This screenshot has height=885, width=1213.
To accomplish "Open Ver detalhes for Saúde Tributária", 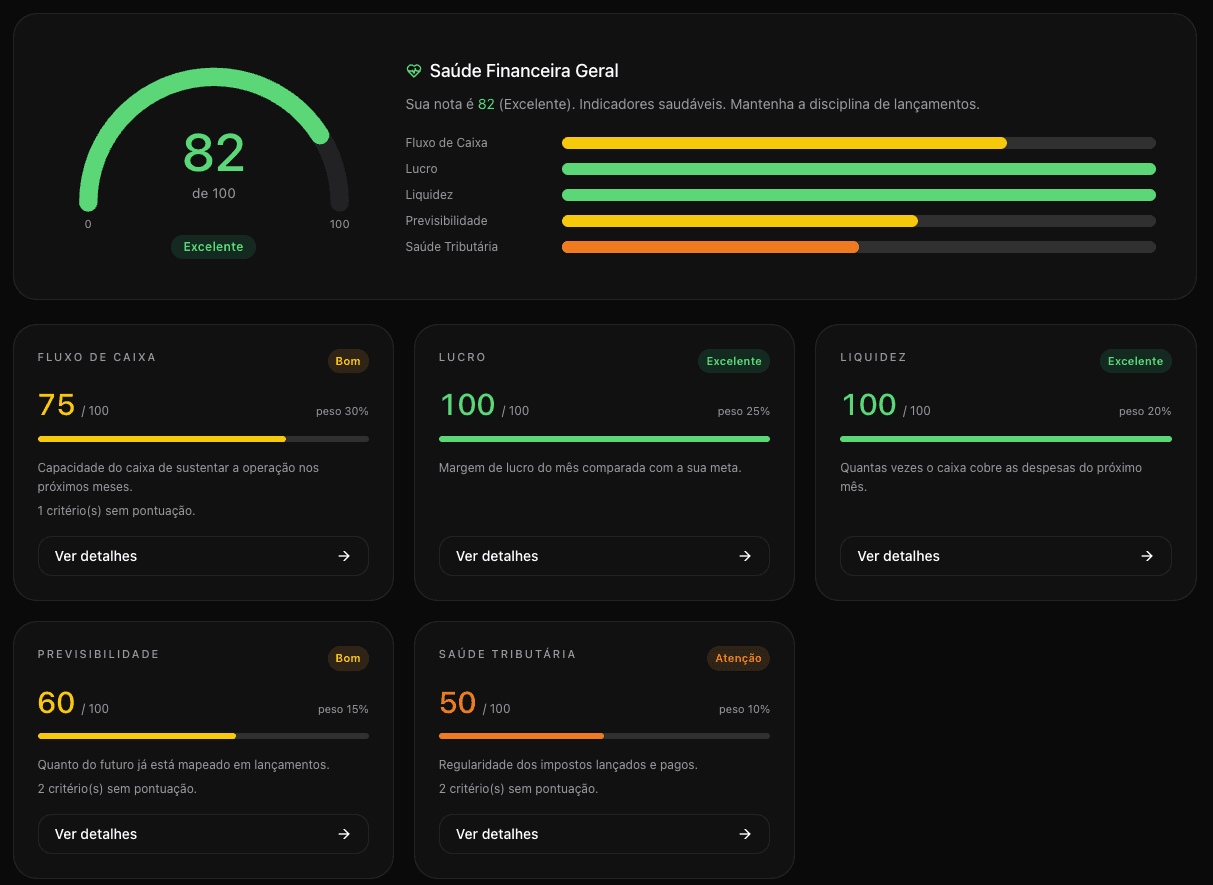I will 604,834.
